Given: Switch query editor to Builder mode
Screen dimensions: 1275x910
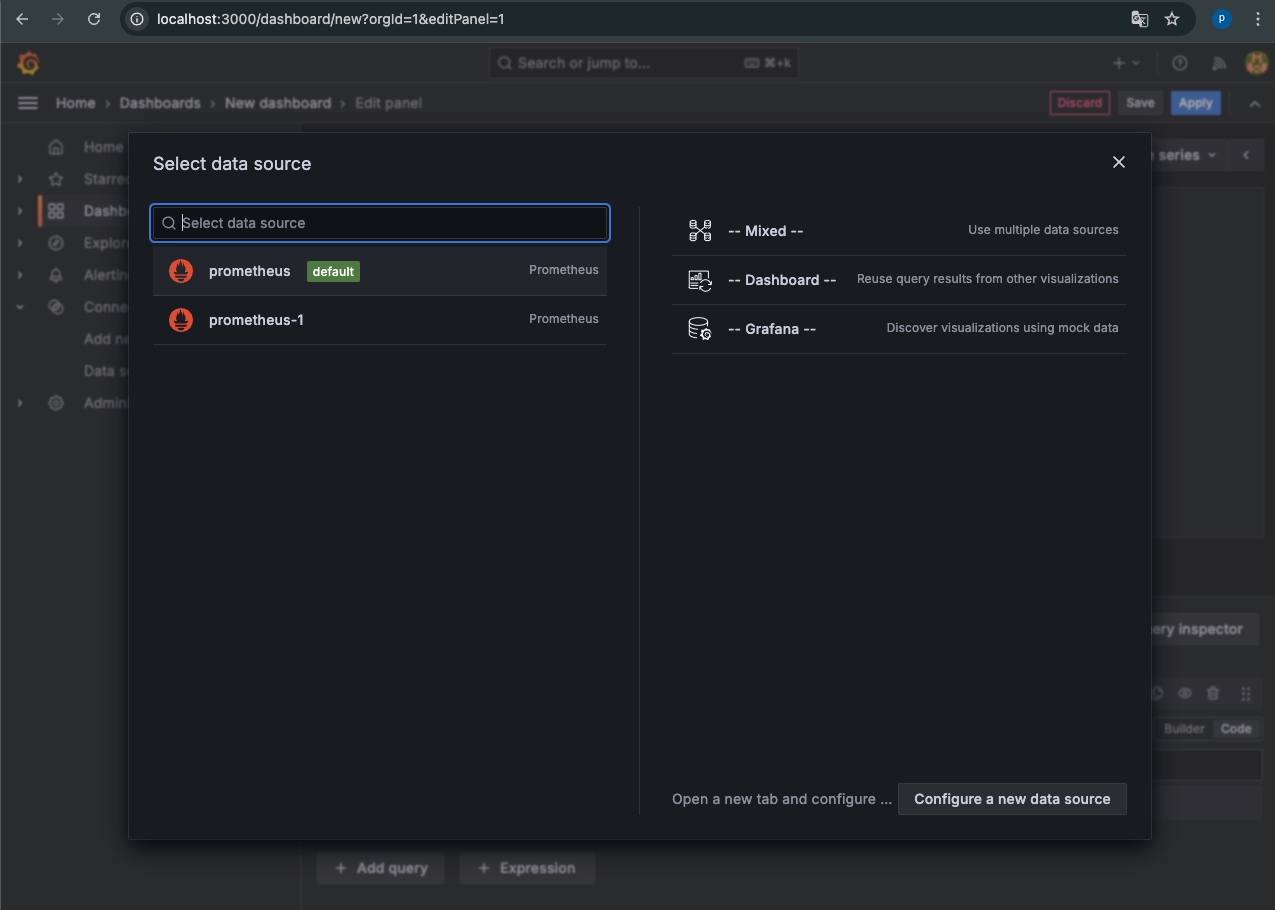Looking at the screenshot, I should point(1184,729).
